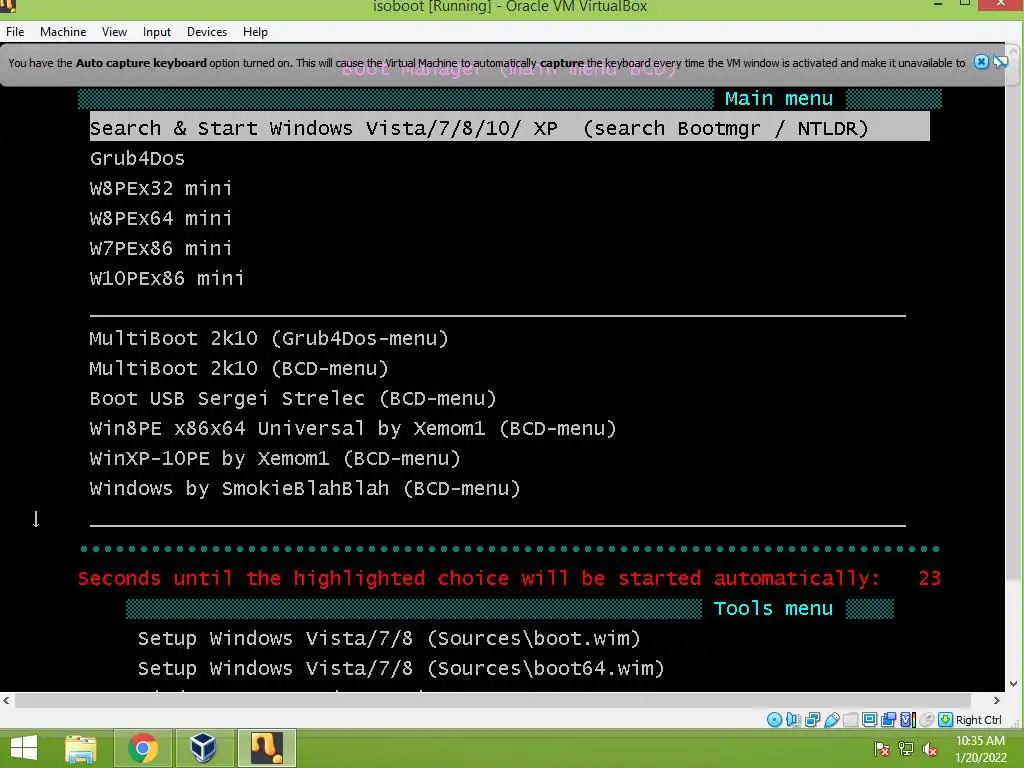Screen dimensions: 1024x768
Task: Select the 'W8PEx32 mini' boot entry
Action: coord(161,188)
